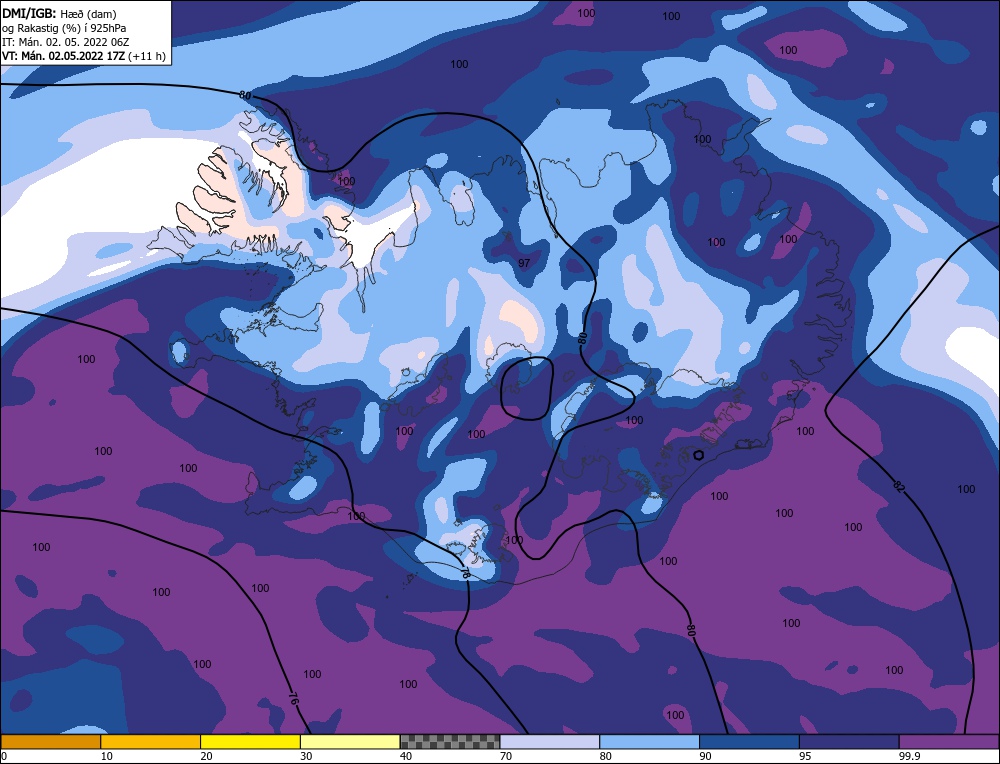Select the dark navy 95–99.9 legend swatch

click(x=849, y=742)
